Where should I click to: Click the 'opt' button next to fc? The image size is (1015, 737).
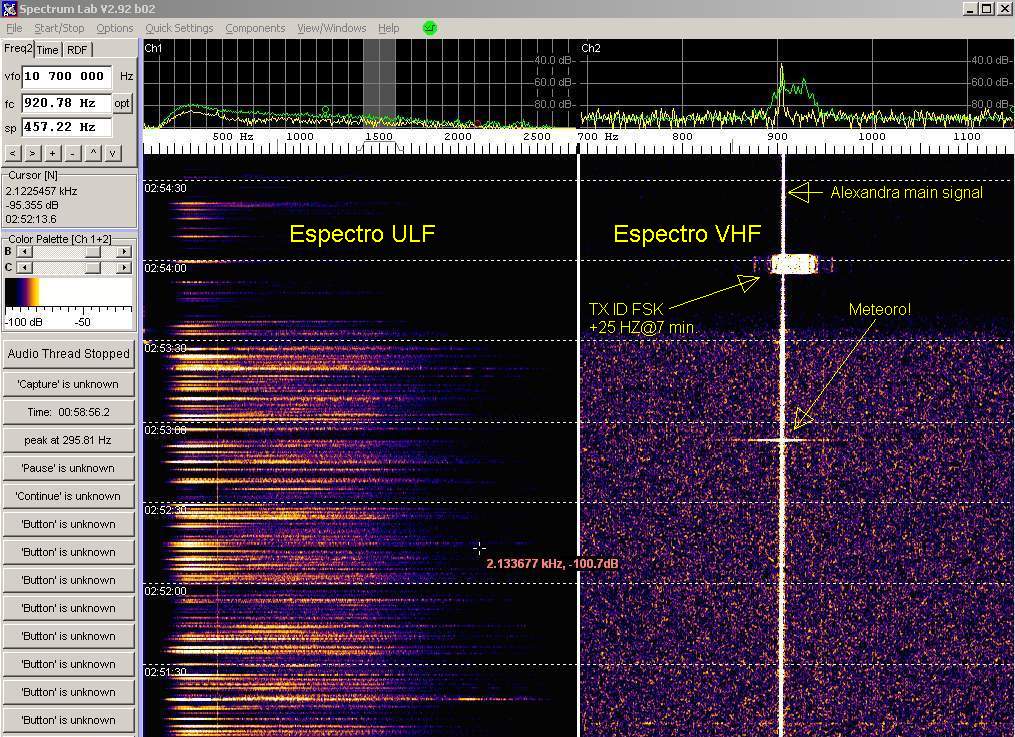(x=122, y=103)
